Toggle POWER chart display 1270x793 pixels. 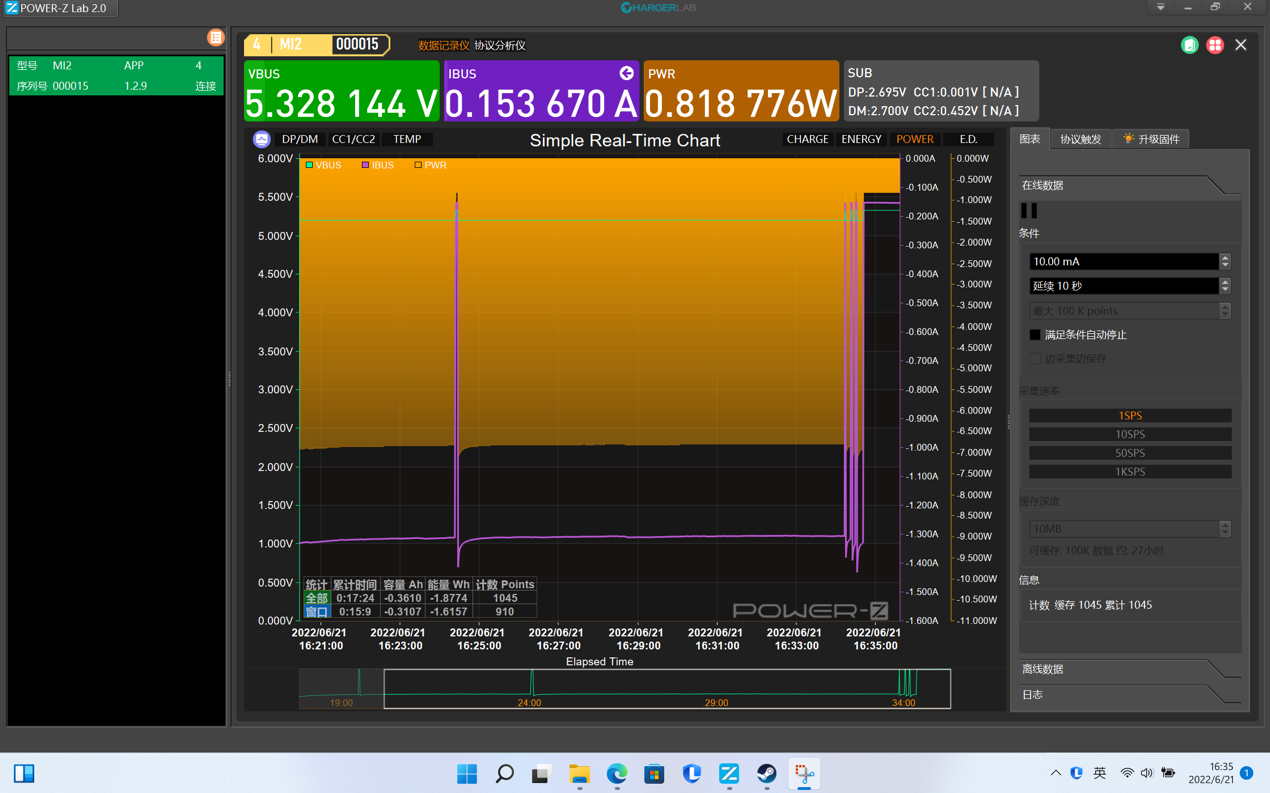(x=915, y=140)
